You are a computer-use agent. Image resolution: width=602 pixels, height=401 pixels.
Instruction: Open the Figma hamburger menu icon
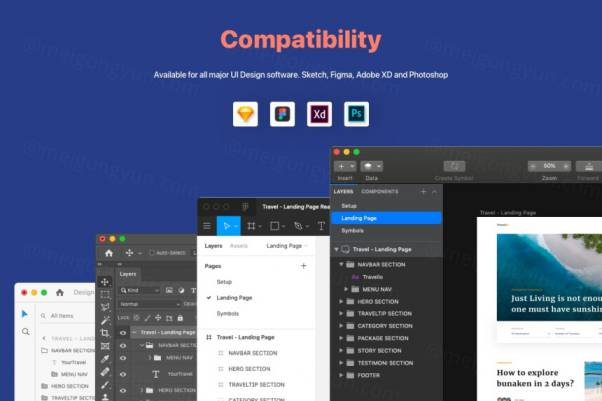click(207, 227)
